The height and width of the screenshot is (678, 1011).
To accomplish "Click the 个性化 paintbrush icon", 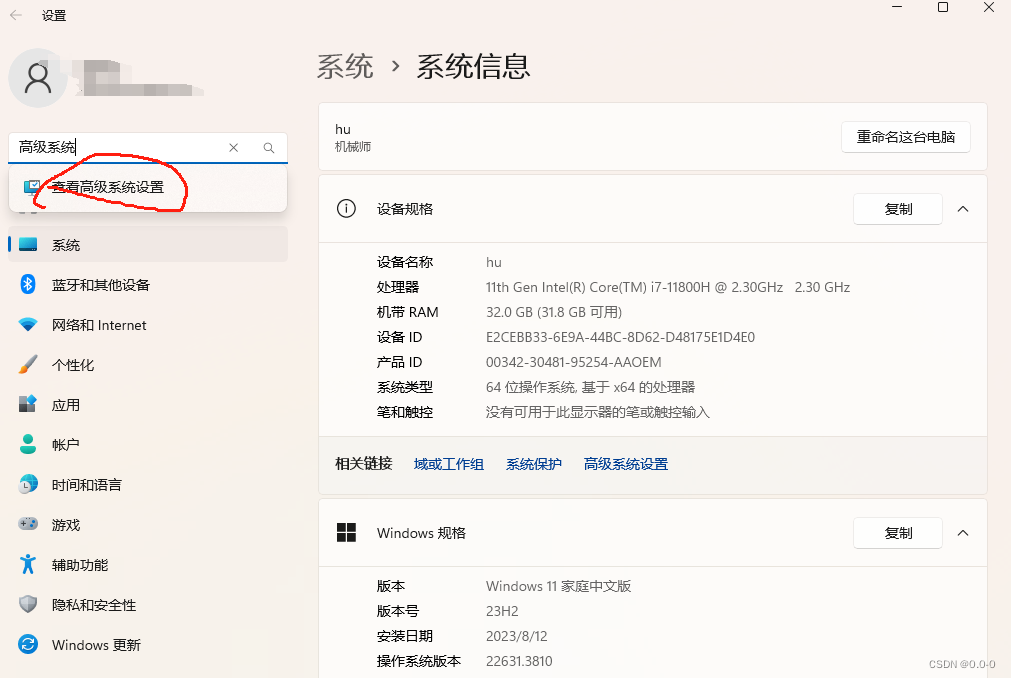I will click(28, 364).
